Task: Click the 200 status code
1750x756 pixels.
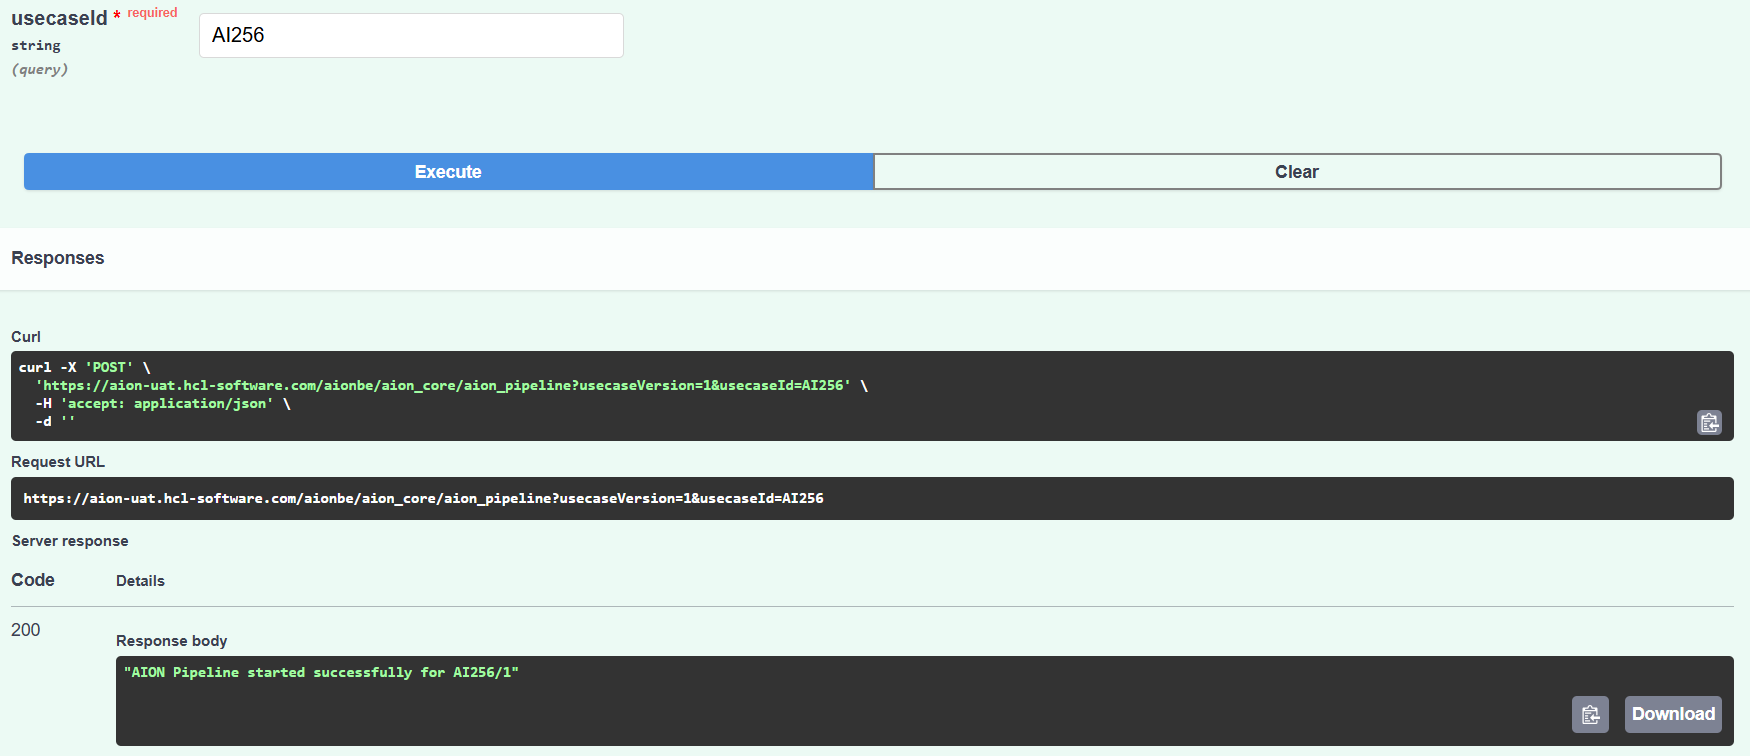Action: pos(26,630)
